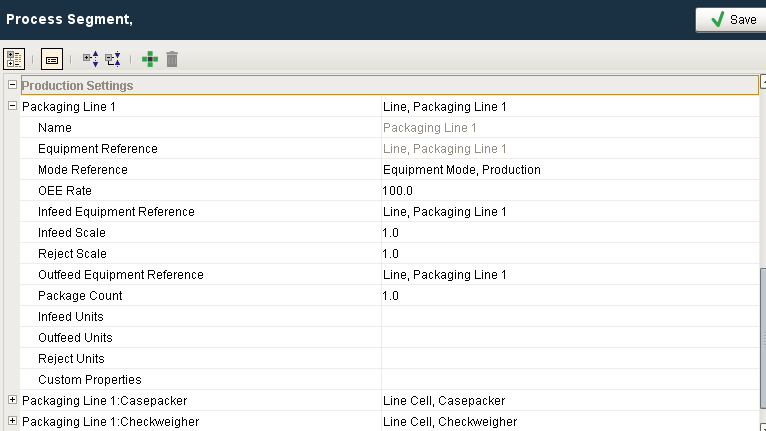Click the empty Infeed Units field
Screen dimensions: 766x431
(x=570, y=317)
